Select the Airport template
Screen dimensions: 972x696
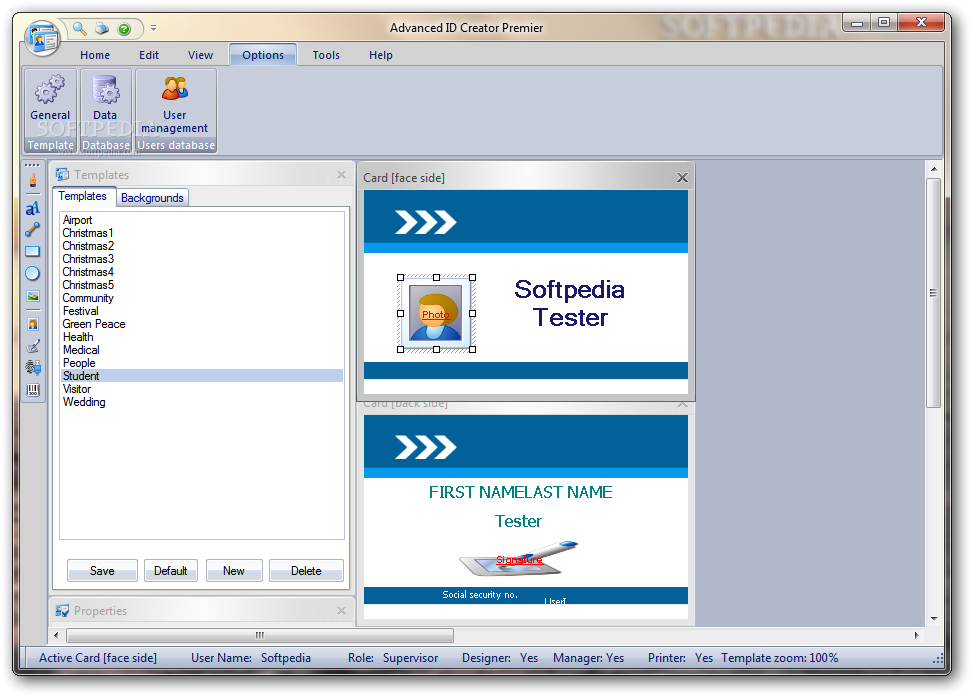(202, 220)
